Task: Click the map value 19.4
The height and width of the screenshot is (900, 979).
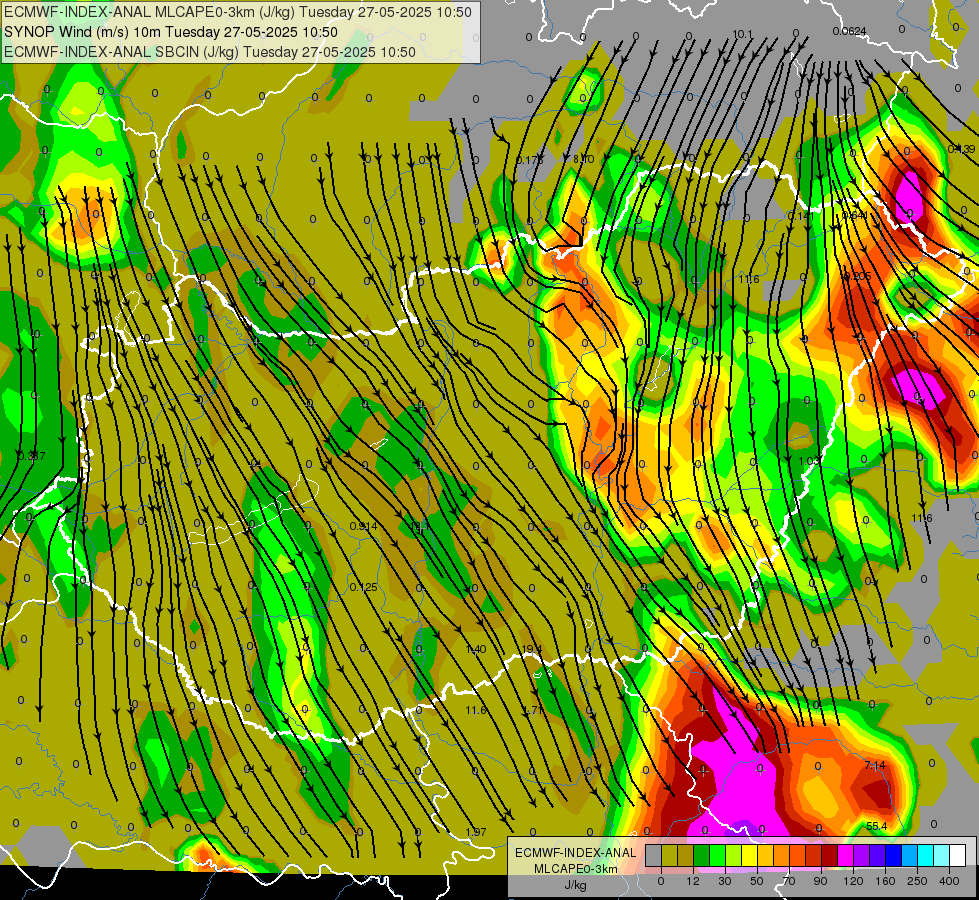Action: pos(531,650)
